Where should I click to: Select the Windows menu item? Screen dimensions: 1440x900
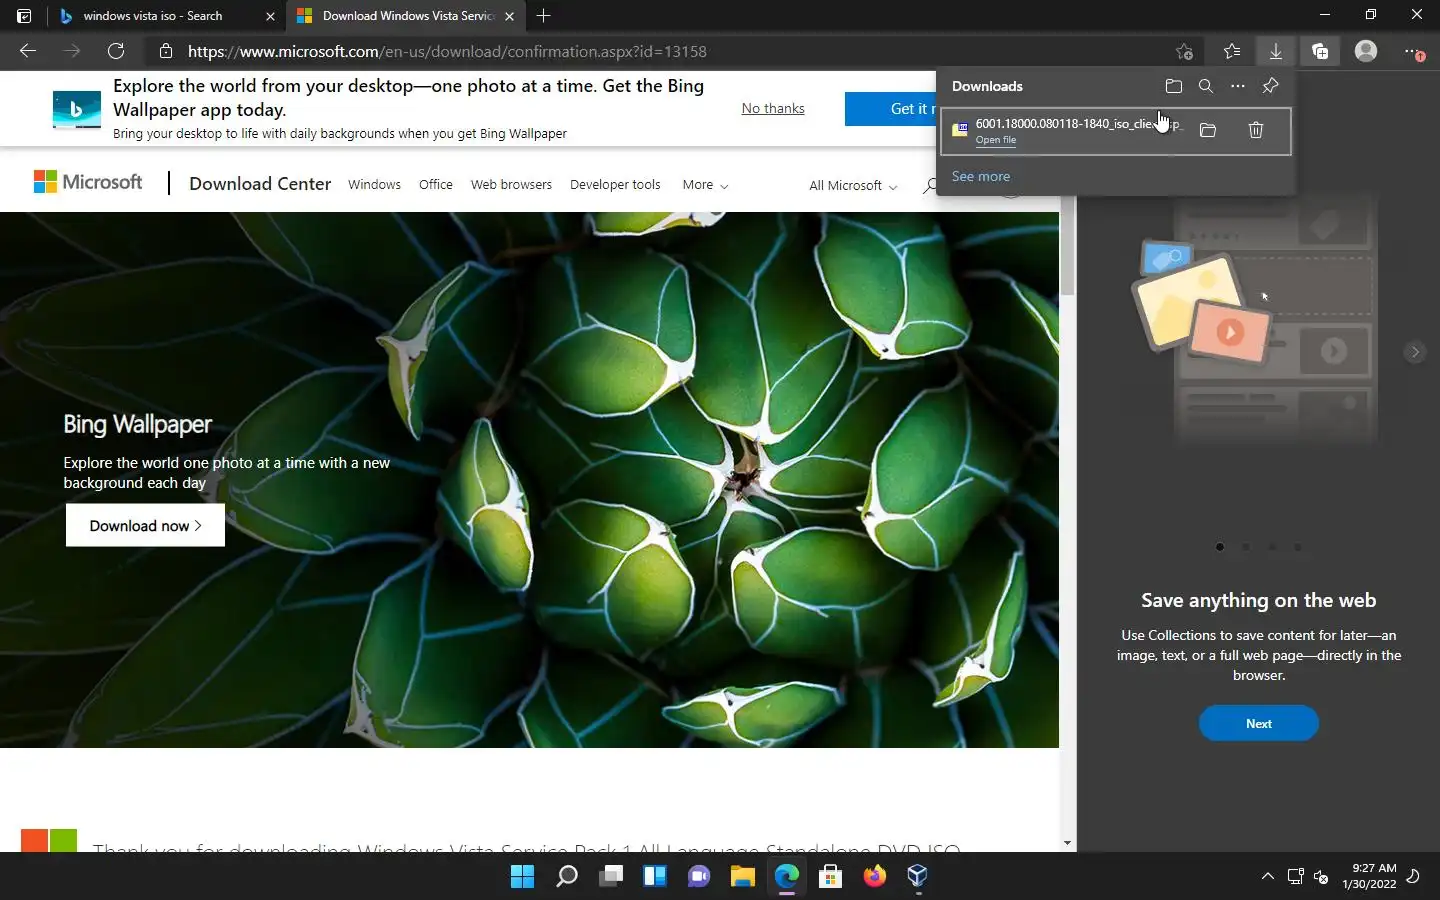pos(374,185)
